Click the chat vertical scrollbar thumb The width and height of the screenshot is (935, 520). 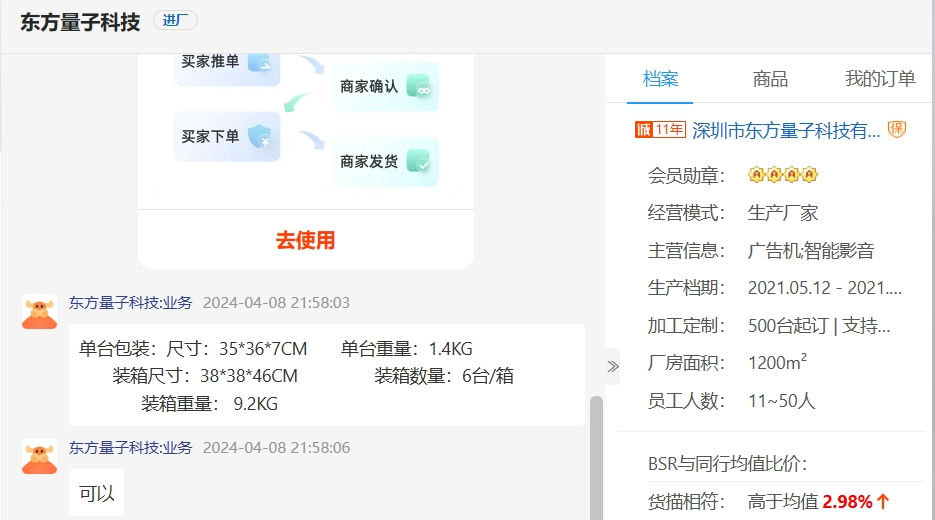(596, 457)
